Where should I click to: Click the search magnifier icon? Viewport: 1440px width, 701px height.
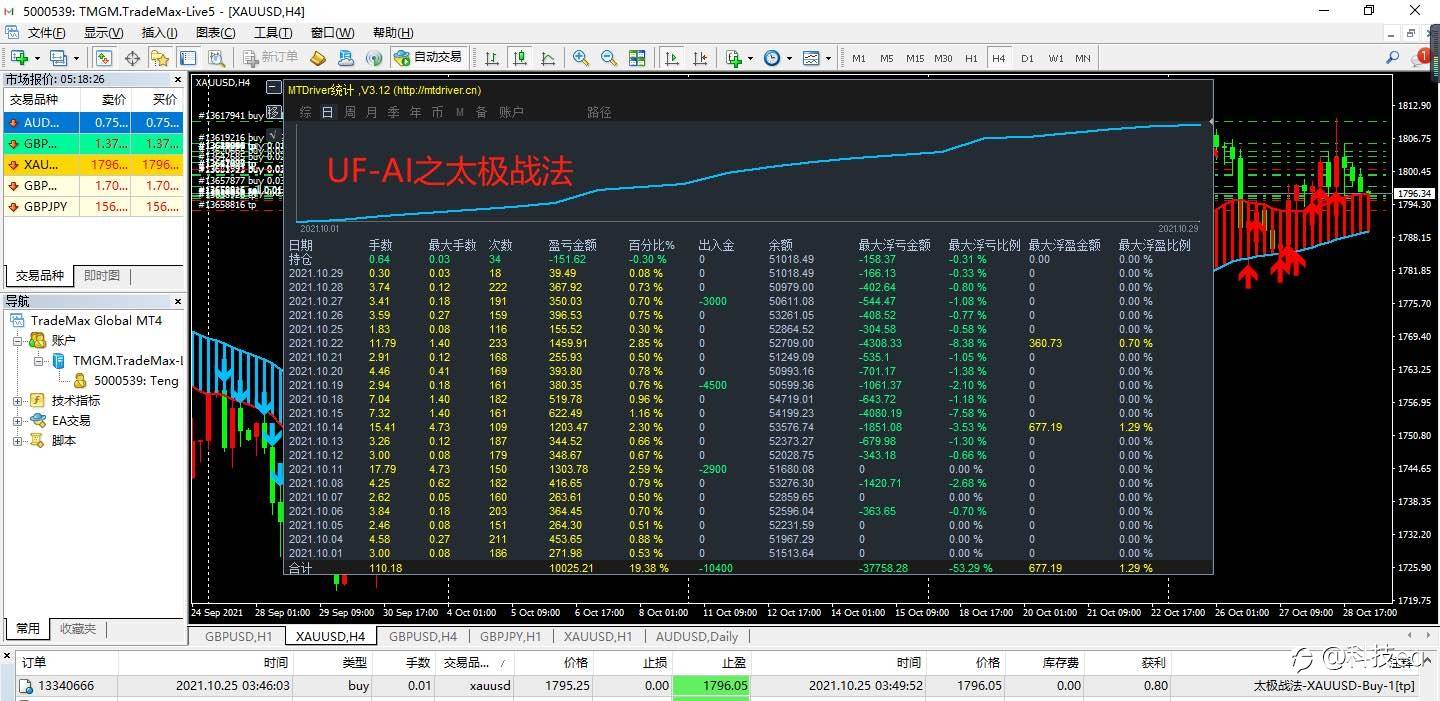(x=1392, y=58)
